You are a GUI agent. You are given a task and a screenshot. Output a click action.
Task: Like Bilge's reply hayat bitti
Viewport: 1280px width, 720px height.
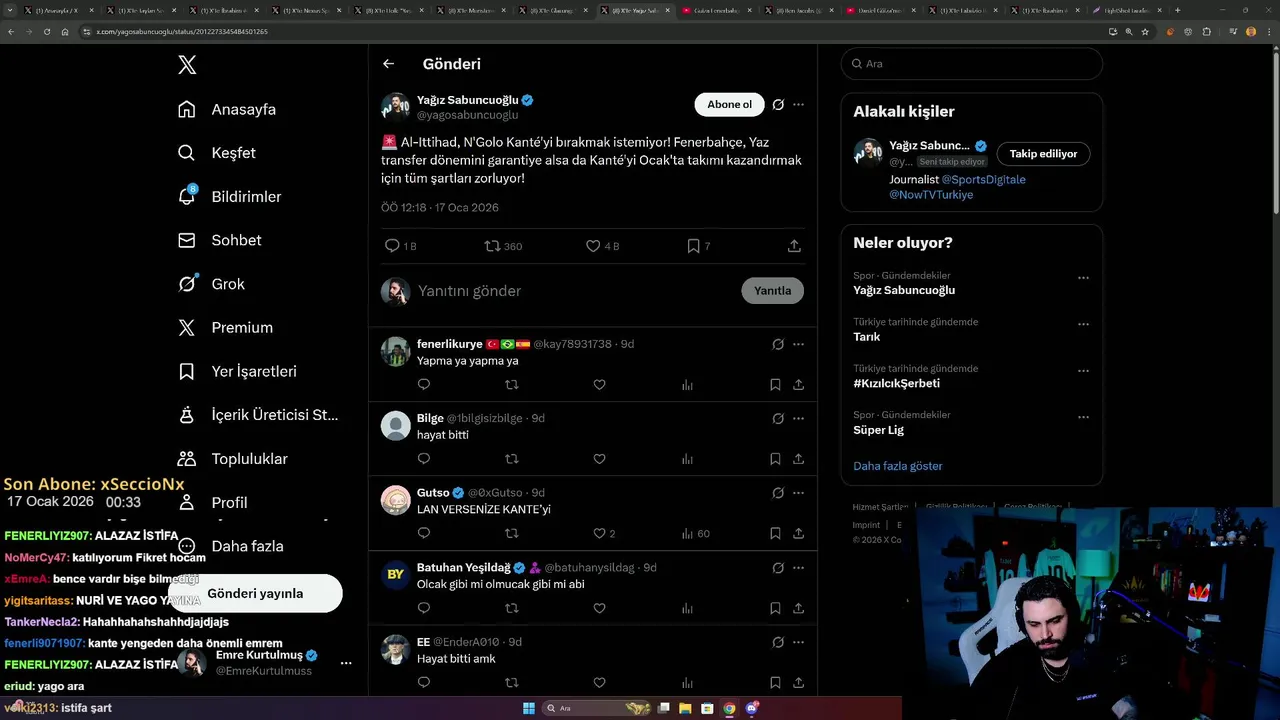pyautogui.click(x=599, y=459)
